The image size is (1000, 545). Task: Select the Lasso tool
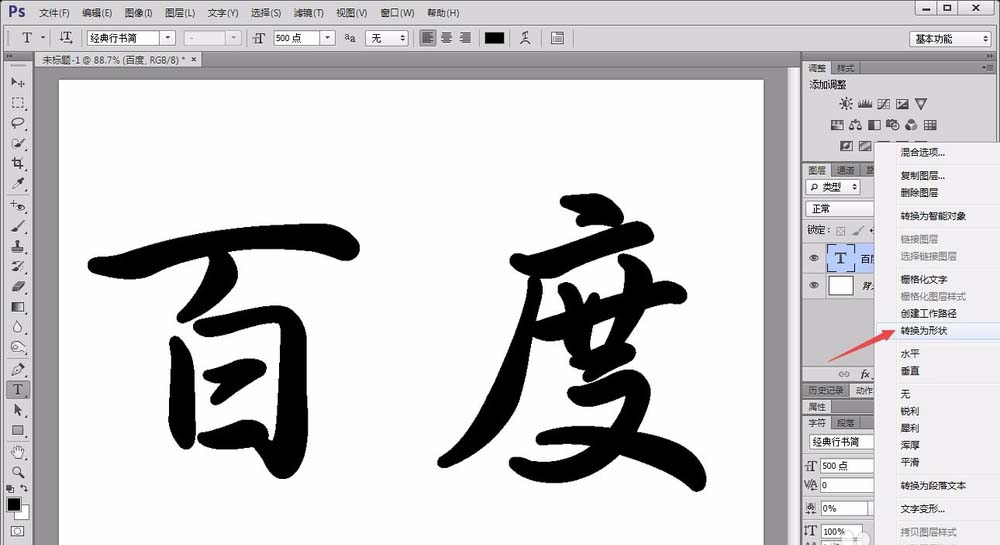(18, 123)
